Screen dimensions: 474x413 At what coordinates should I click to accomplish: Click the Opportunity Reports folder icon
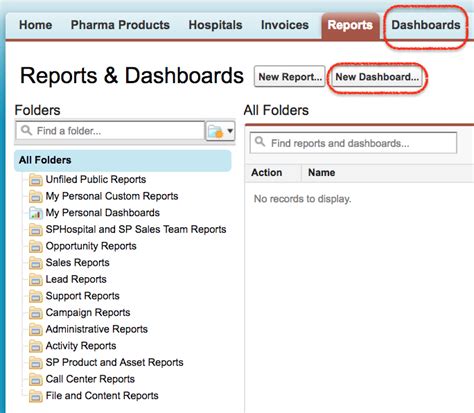point(36,246)
